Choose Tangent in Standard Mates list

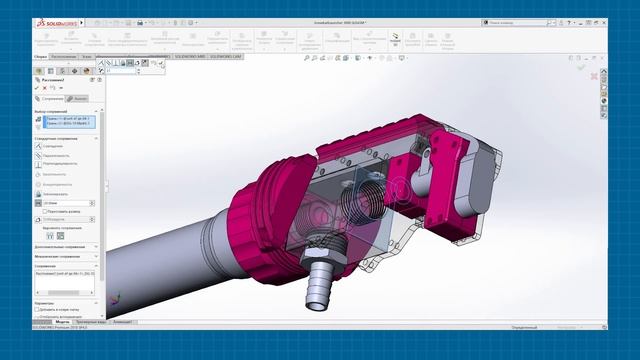pyautogui.click(x=54, y=174)
